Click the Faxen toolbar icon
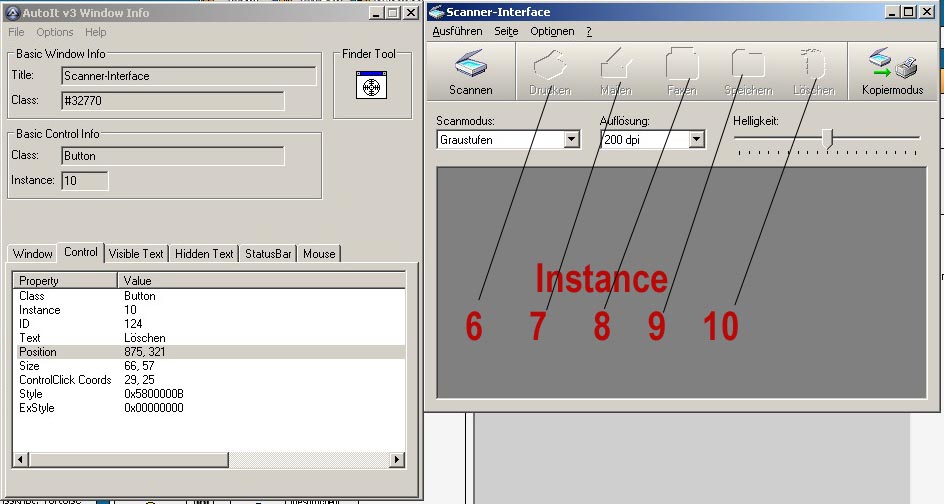This screenshot has width=944, height=504. (x=682, y=66)
